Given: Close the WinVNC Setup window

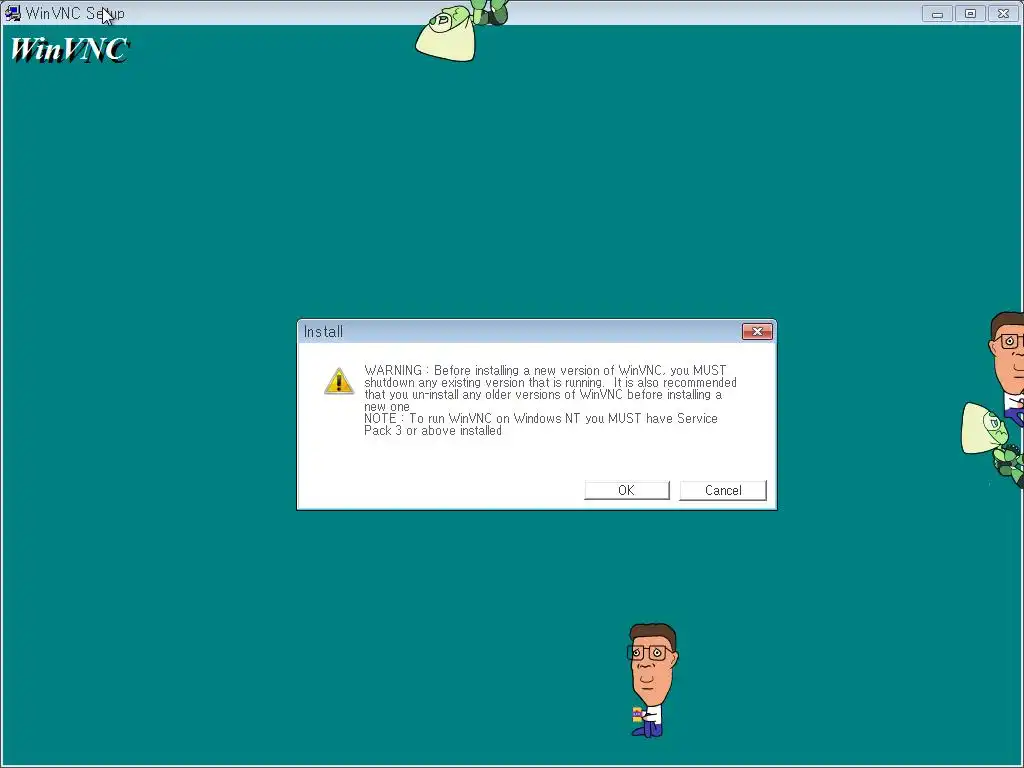Looking at the screenshot, I should pyautogui.click(x=1003, y=13).
